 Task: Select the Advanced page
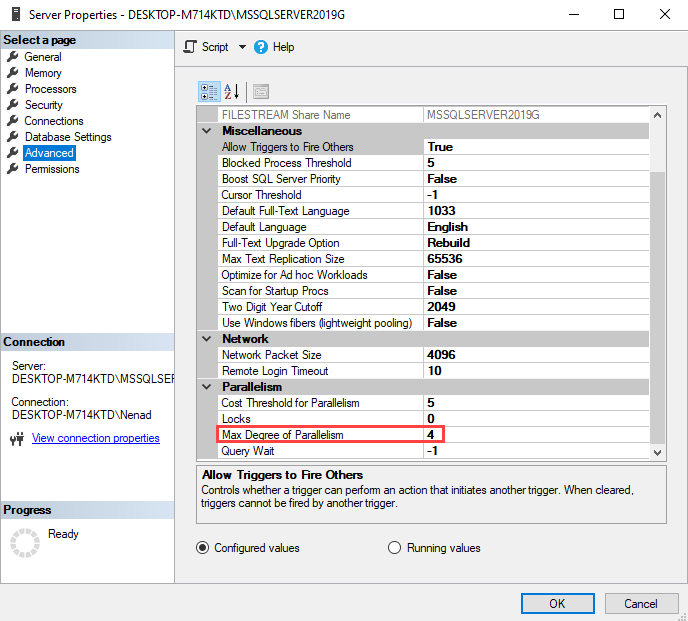[x=49, y=153]
